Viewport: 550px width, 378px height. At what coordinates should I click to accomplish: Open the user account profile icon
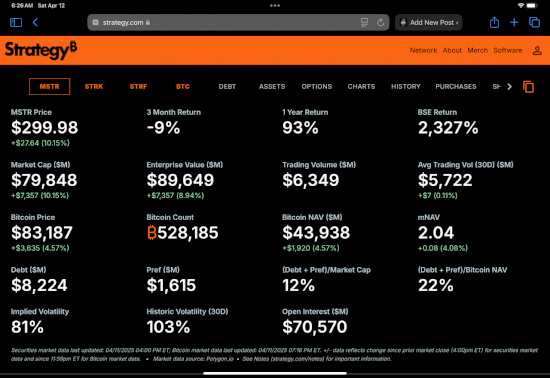(x=537, y=50)
